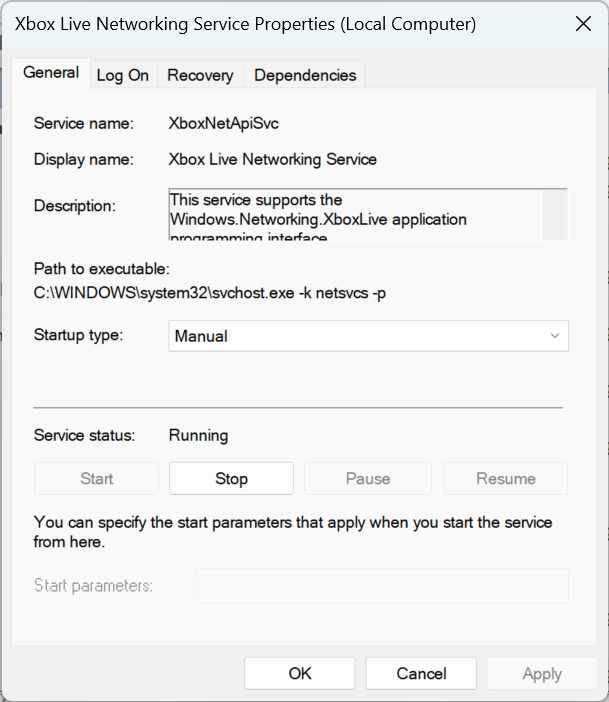Click the Apply button
Image resolution: width=609 pixels, height=702 pixels.
tap(542, 673)
